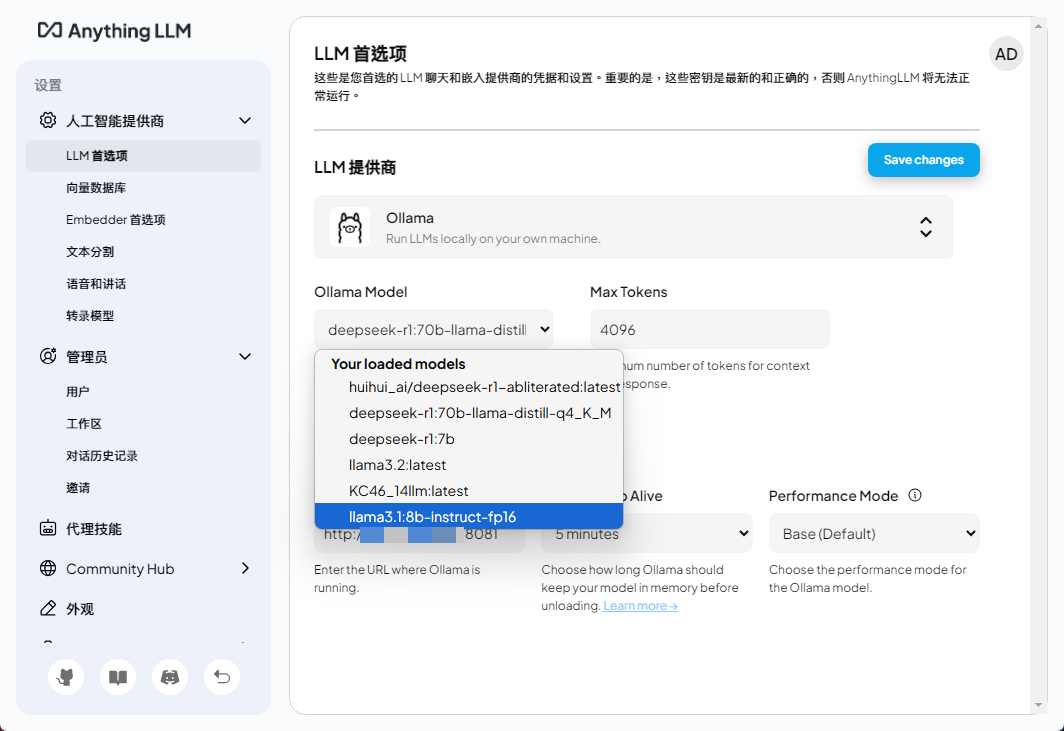The image size is (1064, 731).
Task: Select huihui_ai/deepseek-r1-abliterated:latest model
Action: [x=469, y=387]
